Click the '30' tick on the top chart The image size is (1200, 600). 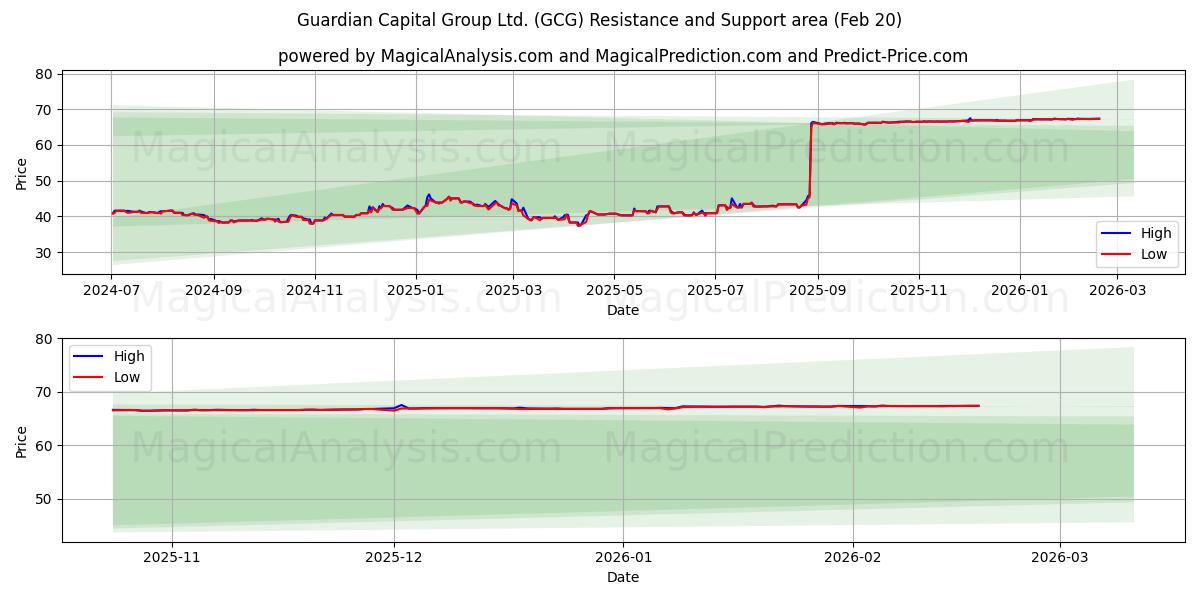coord(44,253)
